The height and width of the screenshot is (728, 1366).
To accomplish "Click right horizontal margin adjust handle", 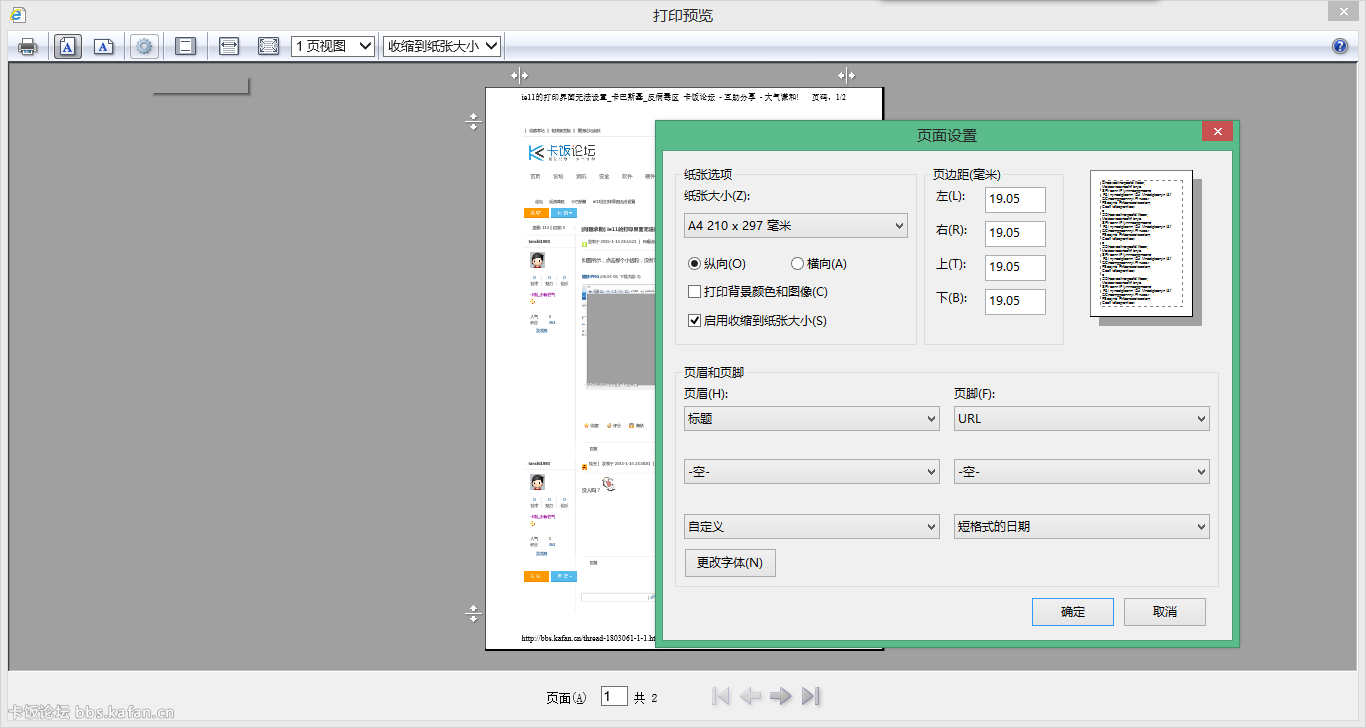I will (846, 75).
